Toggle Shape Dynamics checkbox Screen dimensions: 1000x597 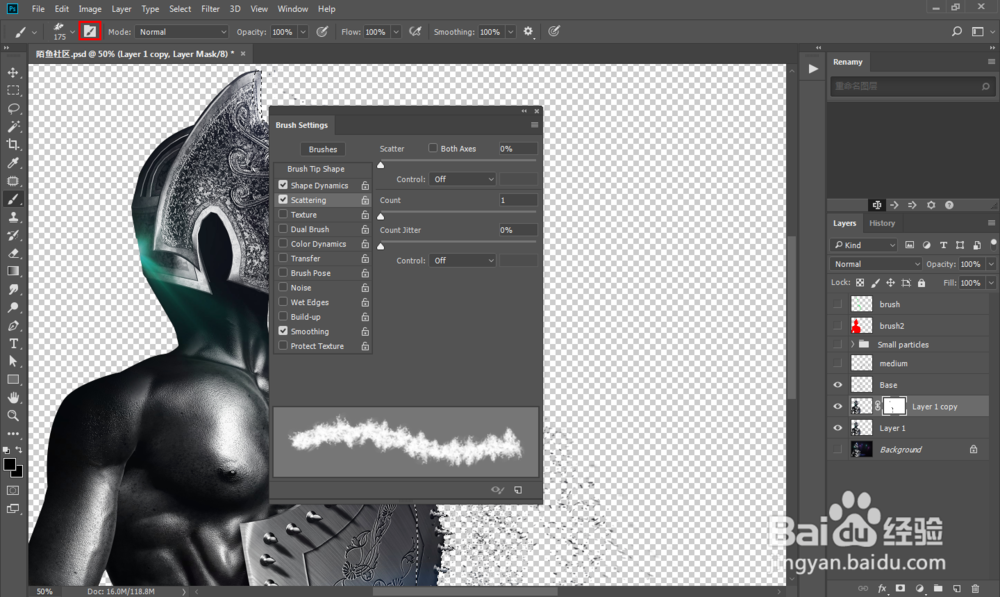coord(283,185)
